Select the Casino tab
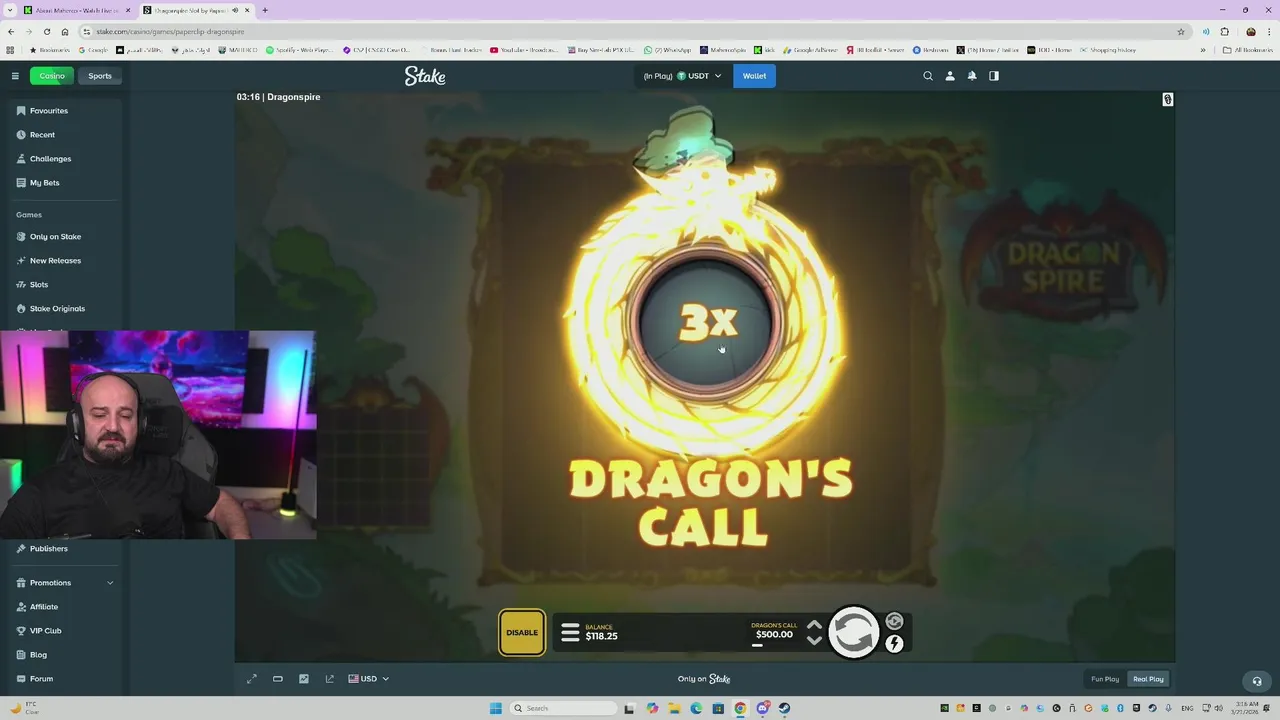 52,76
